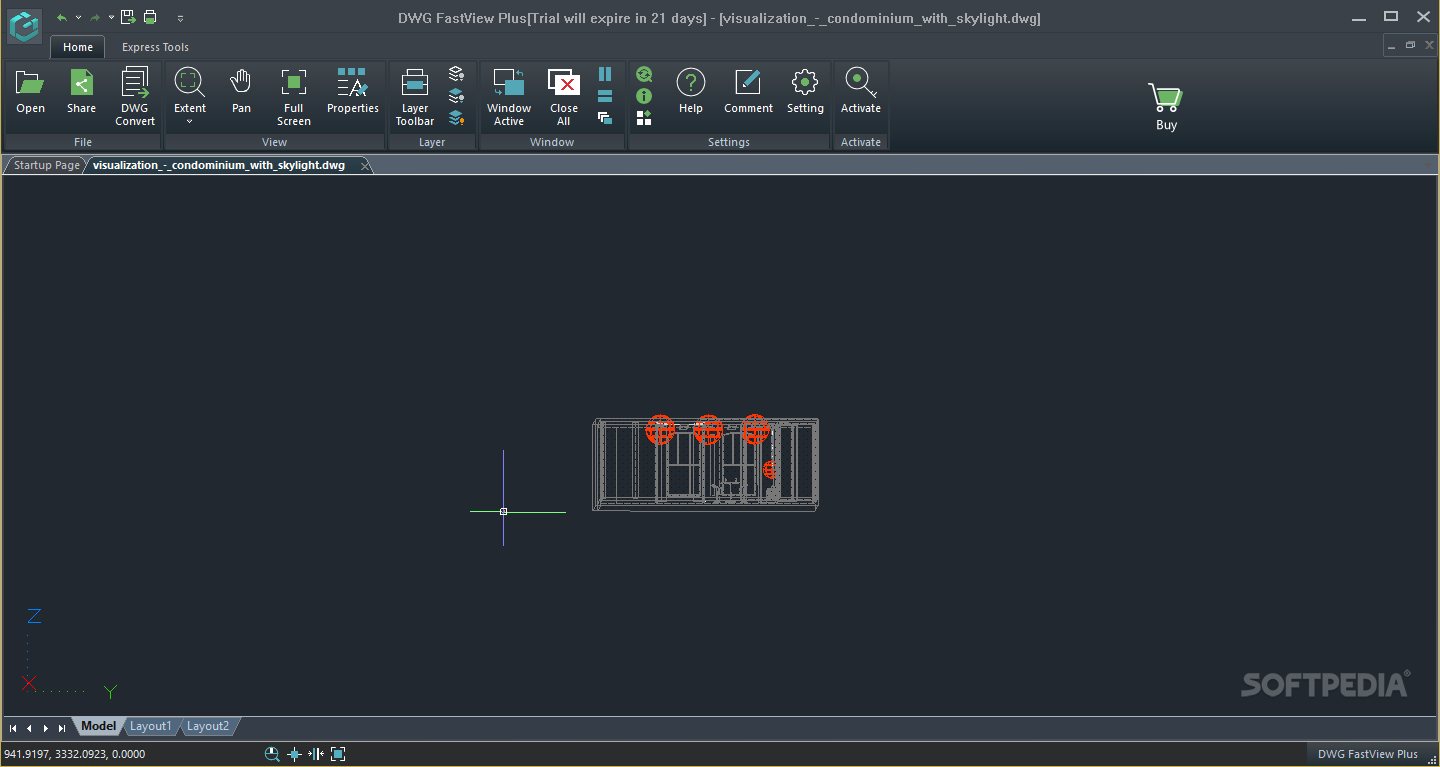Save the drawing from quick access toolbar
This screenshot has width=1440, height=767.
coord(128,17)
